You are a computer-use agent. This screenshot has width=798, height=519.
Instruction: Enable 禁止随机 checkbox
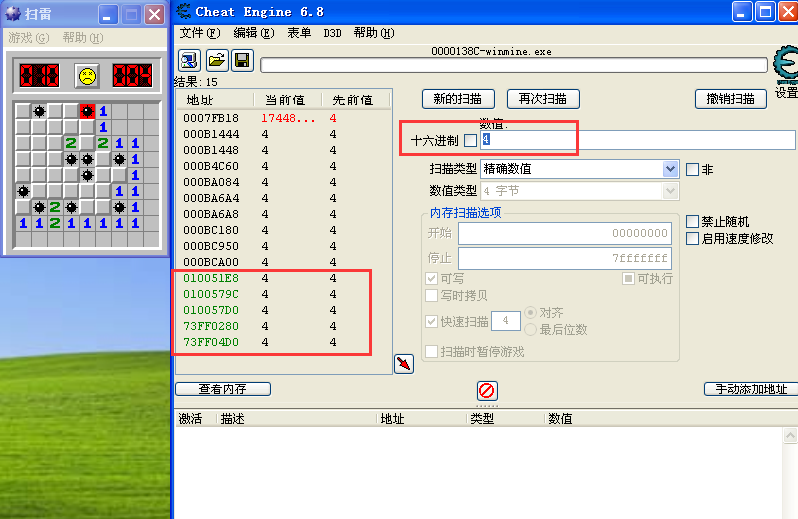(692, 221)
